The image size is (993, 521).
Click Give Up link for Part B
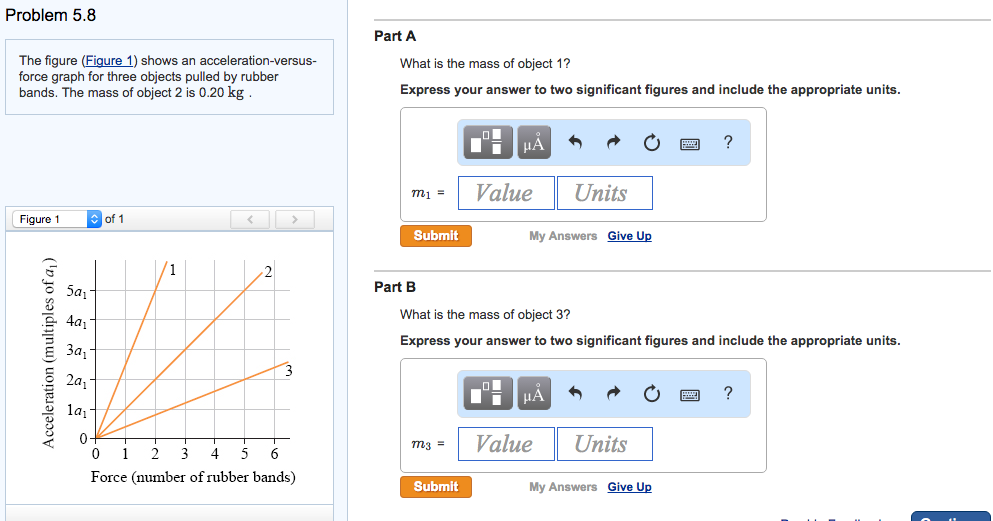[x=629, y=487]
